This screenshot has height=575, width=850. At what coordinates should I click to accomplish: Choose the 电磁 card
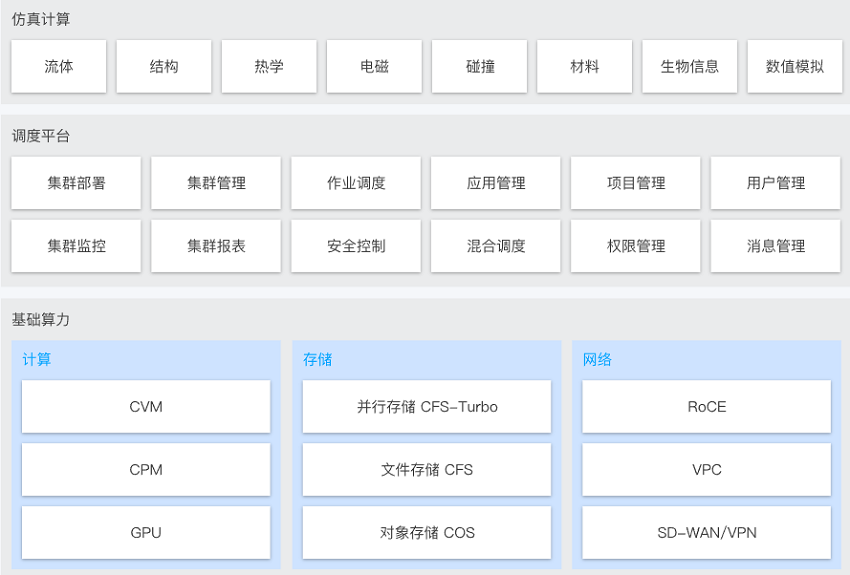(374, 66)
